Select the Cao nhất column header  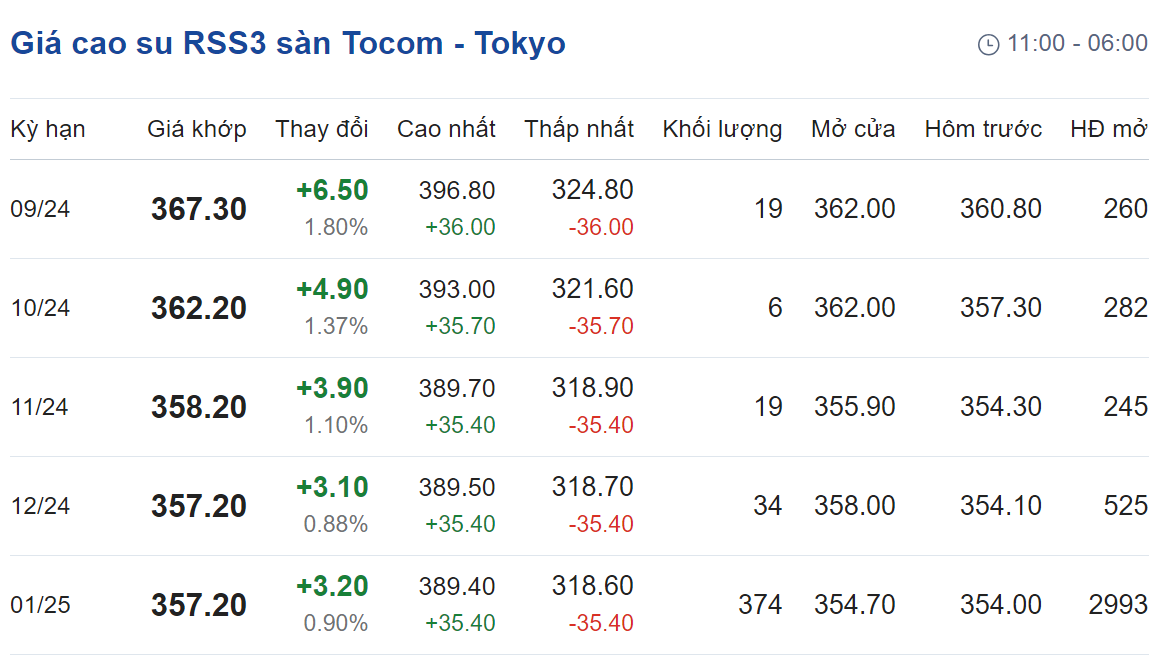[x=446, y=129]
